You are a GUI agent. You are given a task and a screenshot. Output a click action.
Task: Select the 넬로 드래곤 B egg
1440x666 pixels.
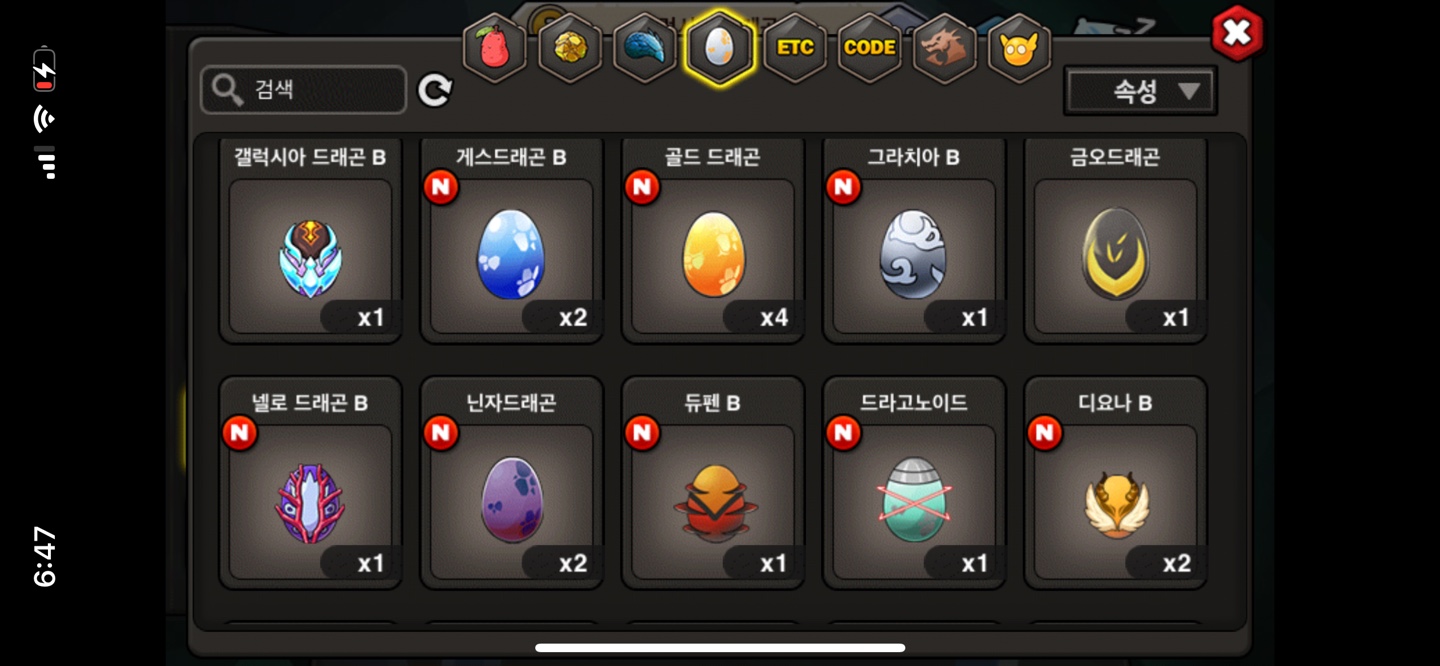(x=310, y=483)
